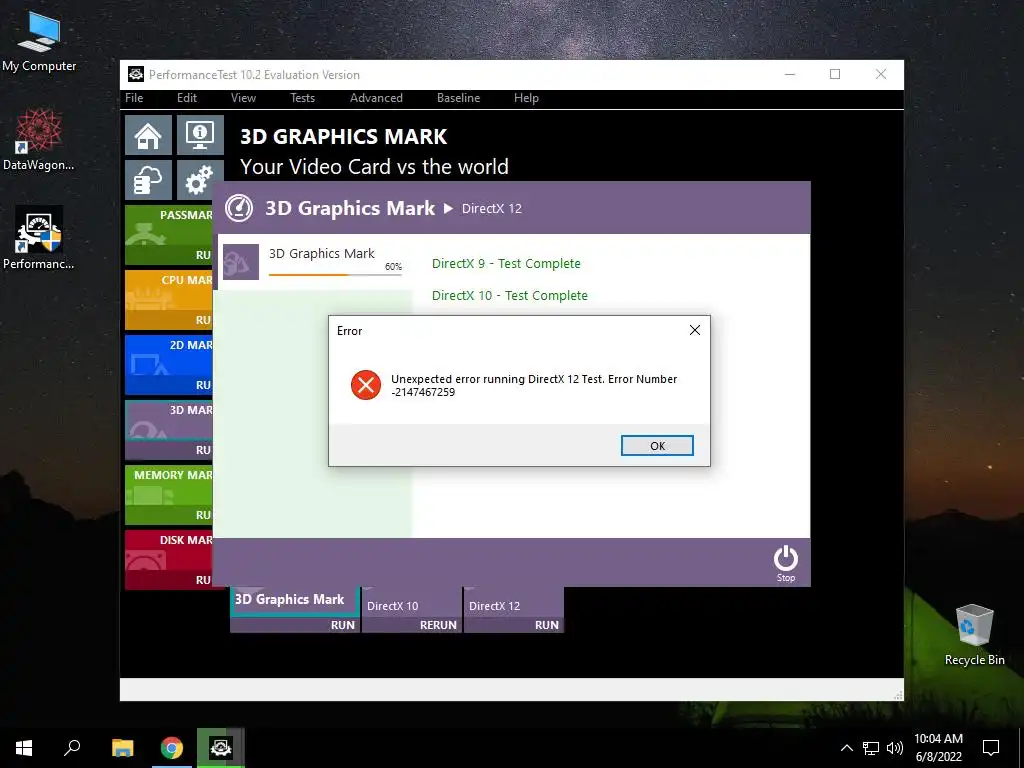The width and height of the screenshot is (1024, 768).
Task: Run the PassMark tile test
Action: pos(203,255)
